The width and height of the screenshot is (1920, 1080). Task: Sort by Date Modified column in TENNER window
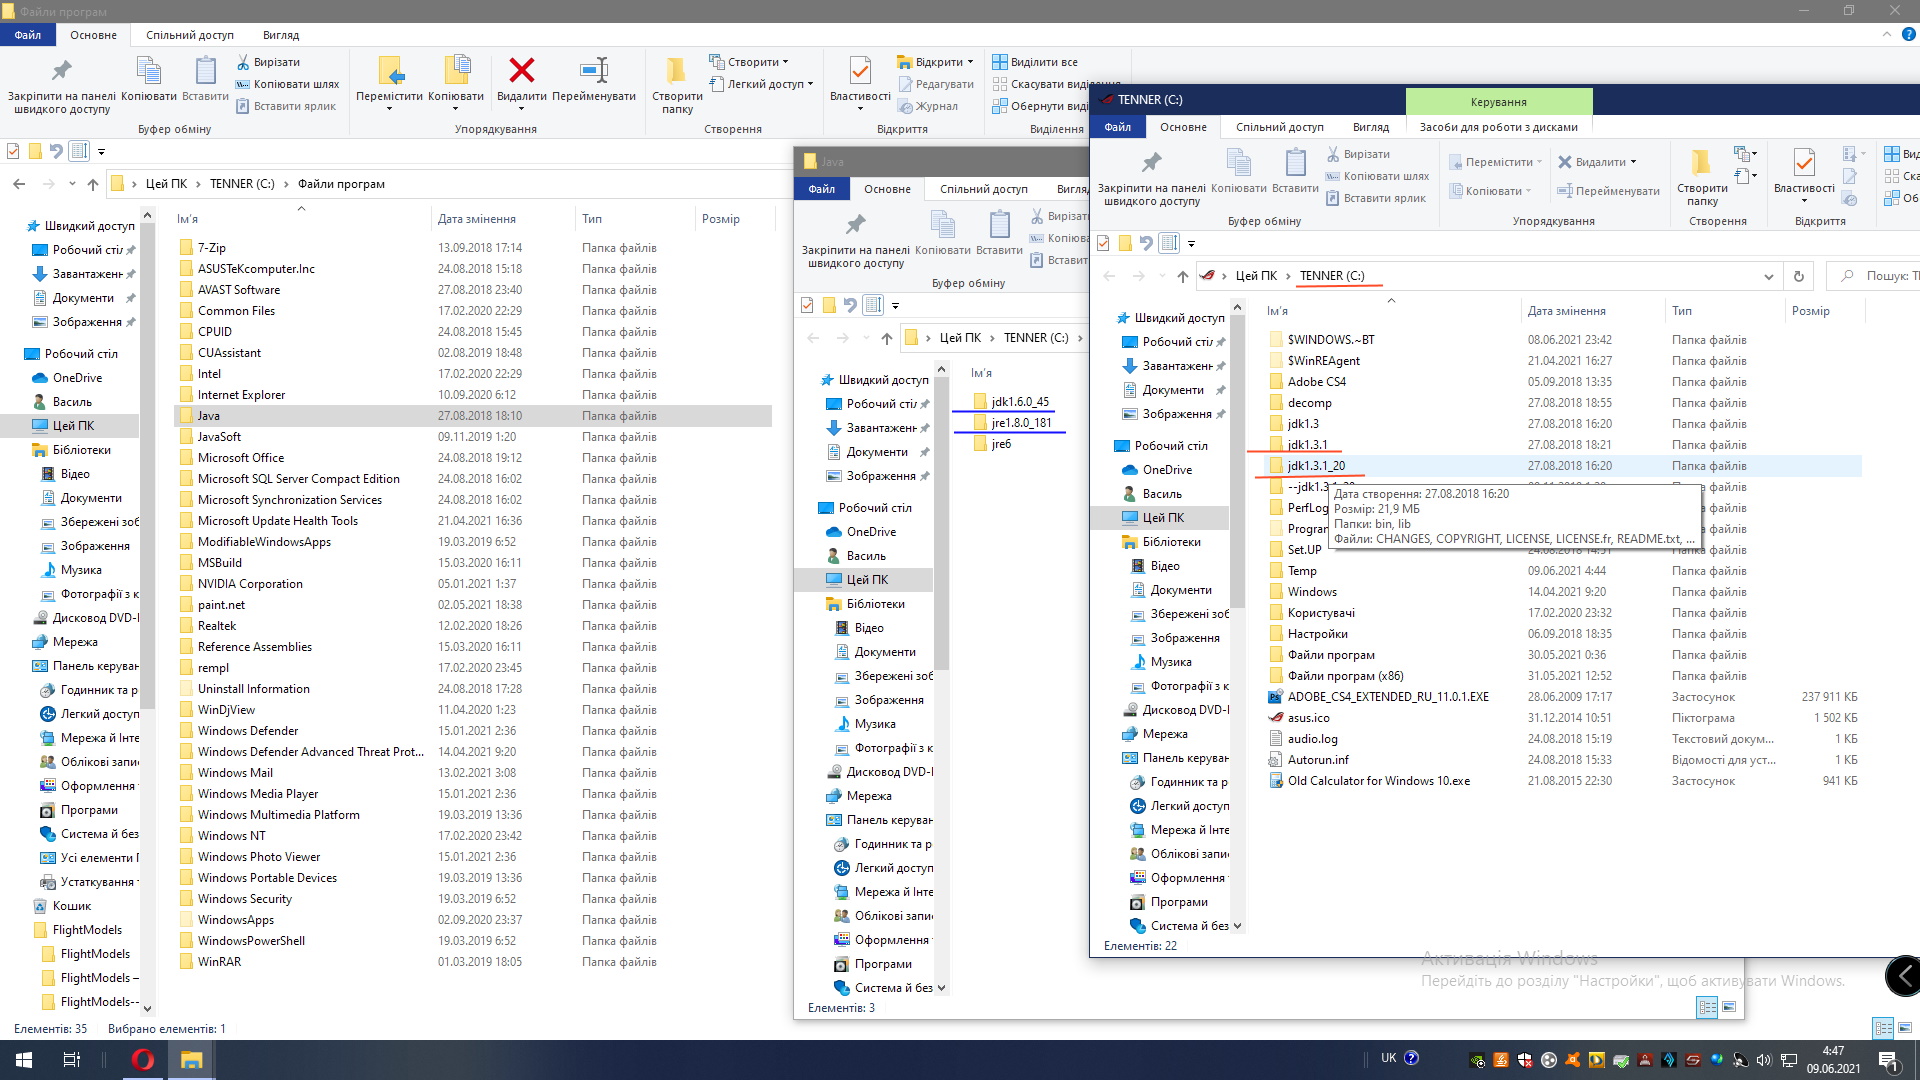pos(1566,311)
